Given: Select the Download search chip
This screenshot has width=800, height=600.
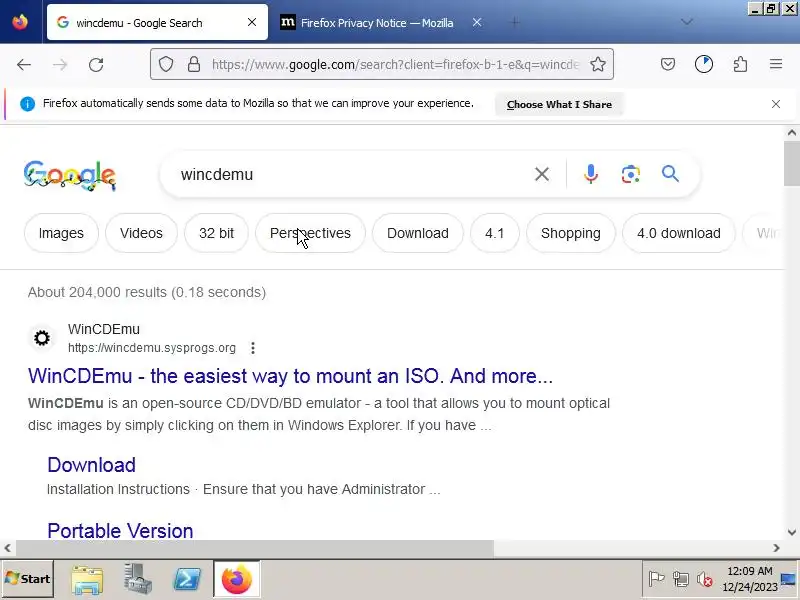Looking at the screenshot, I should coord(418,233).
